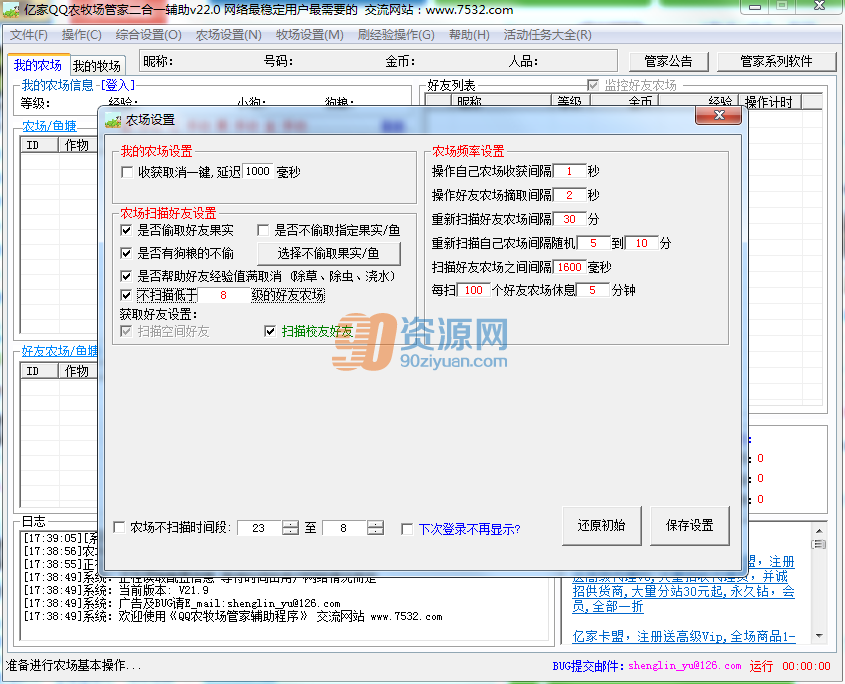Enable 农场不扫描时间段 checkbox
This screenshot has width=845, height=684.
coord(119,527)
